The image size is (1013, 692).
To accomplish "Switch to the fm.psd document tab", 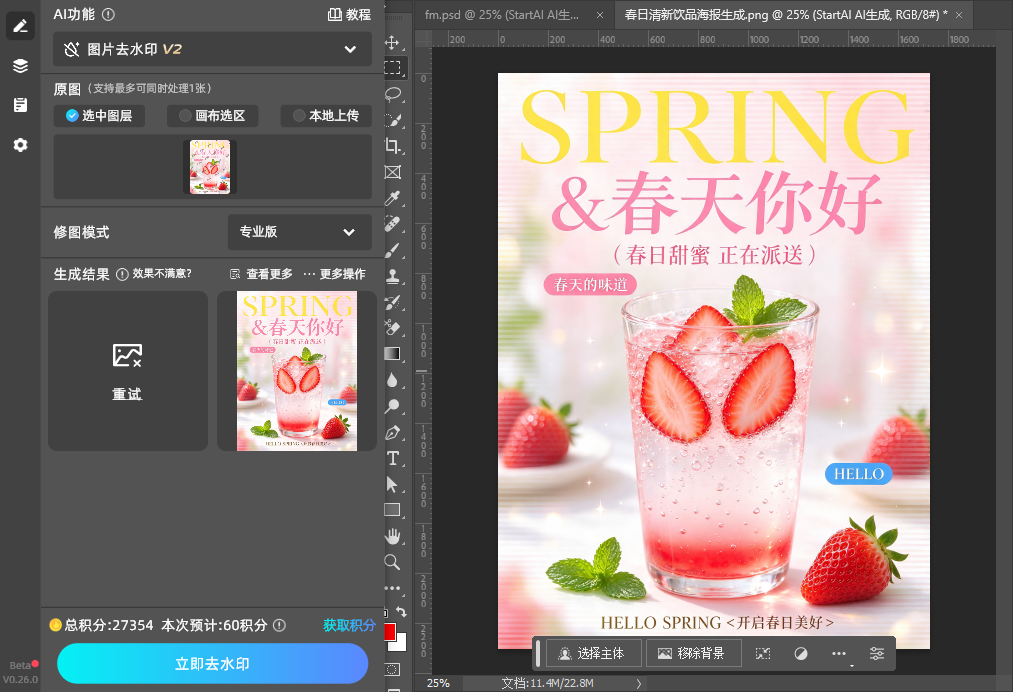I will click(502, 15).
